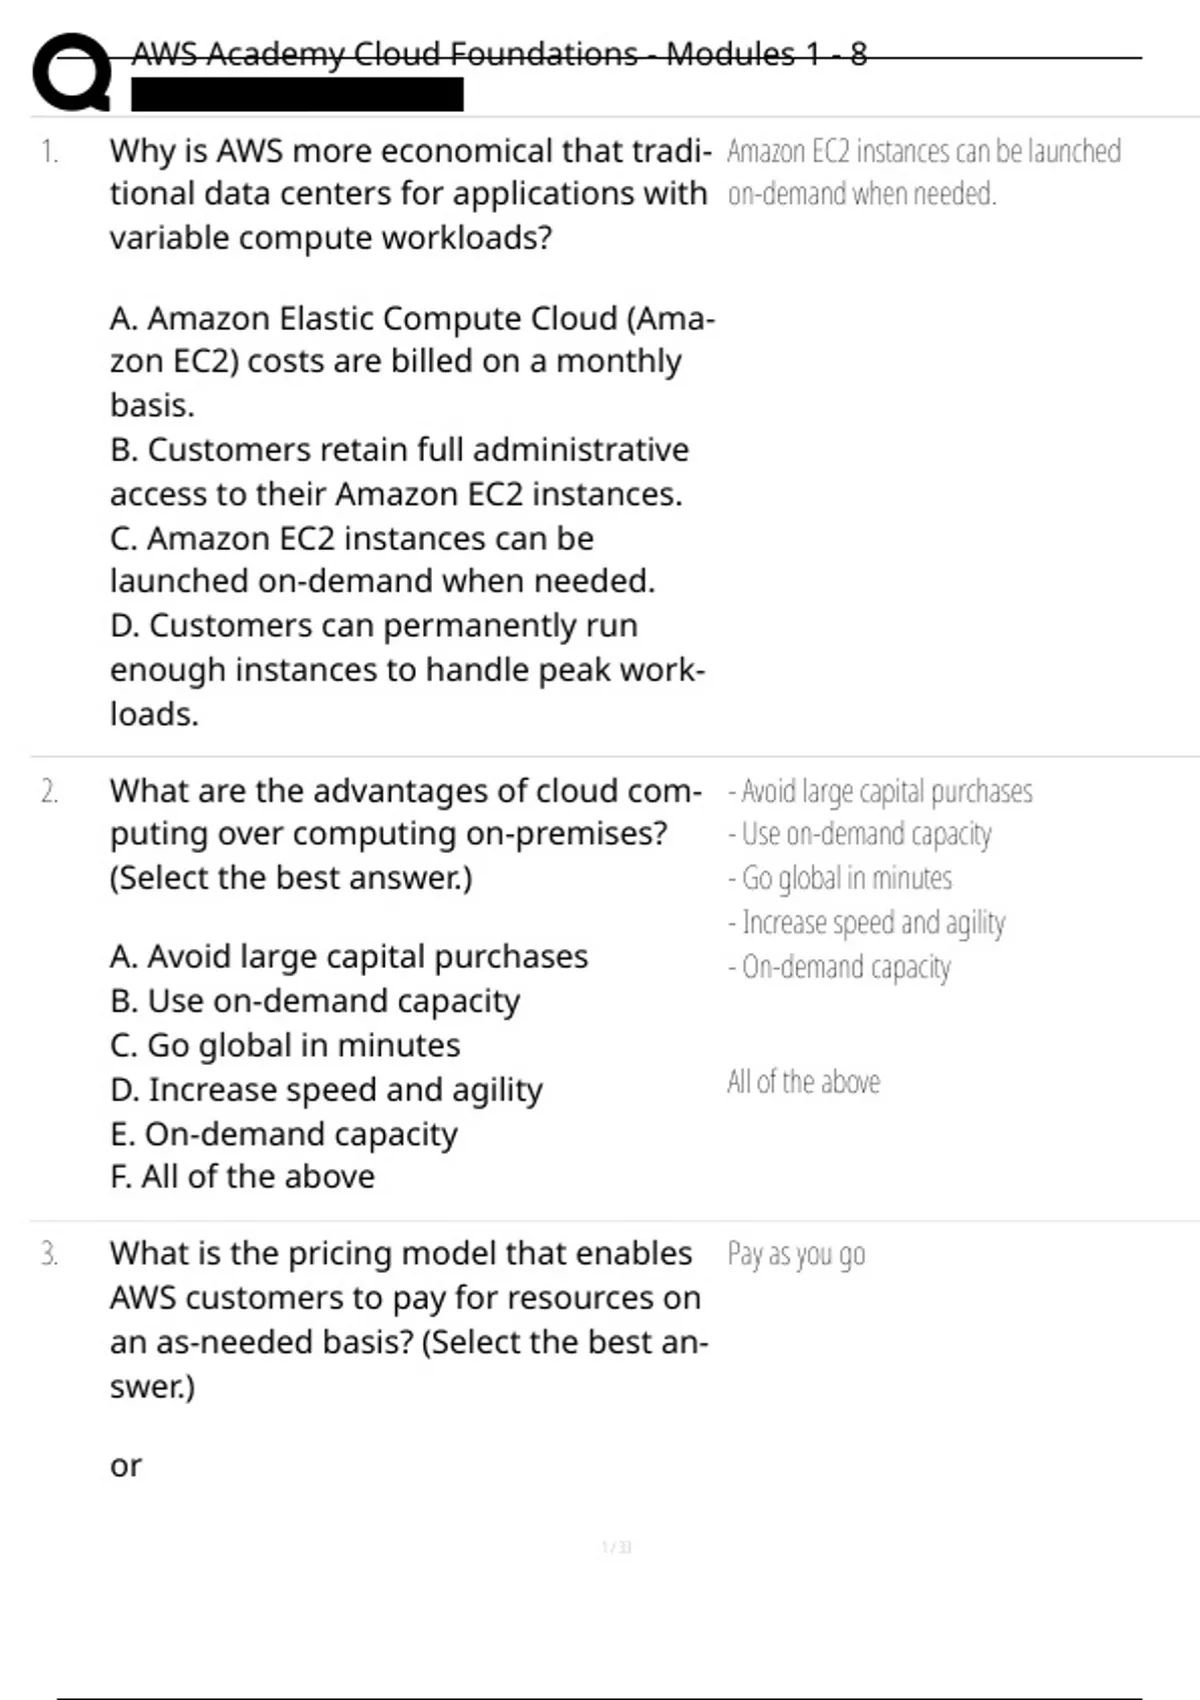1200x1700 pixels.
Task: Choose 'C. Go global in minutes' option
Action: pos(285,1045)
